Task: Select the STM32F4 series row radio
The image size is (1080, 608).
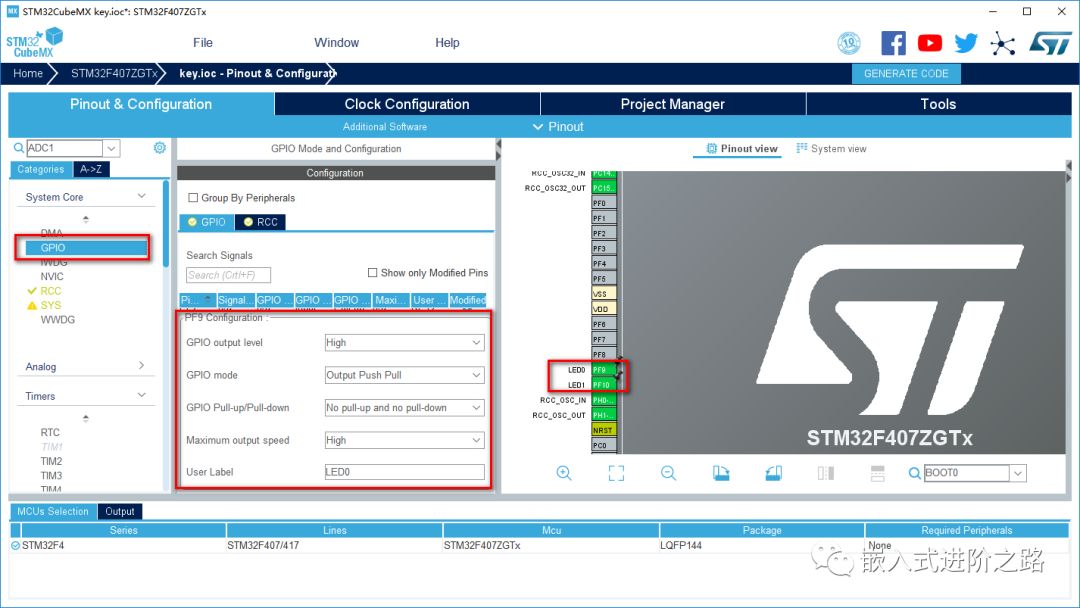Action: click(x=15, y=545)
